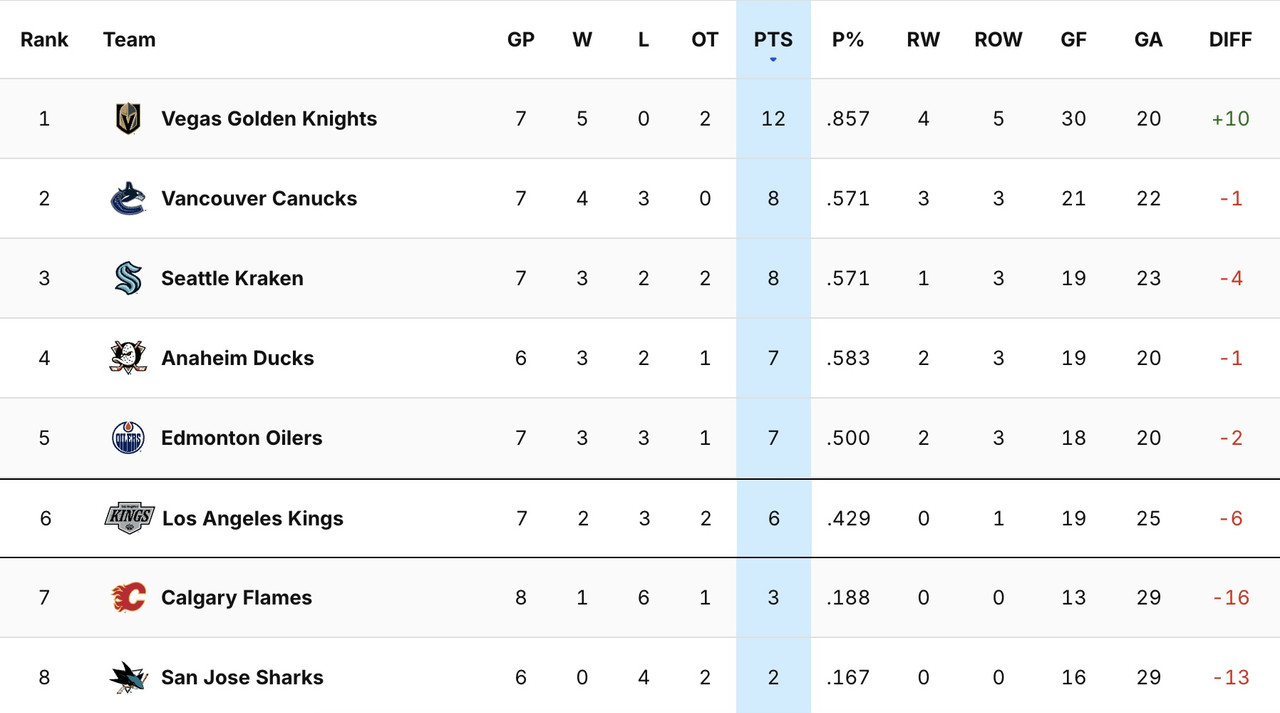Click the Los Angeles Kings logo
The width and height of the screenshot is (1280, 713).
(x=128, y=518)
